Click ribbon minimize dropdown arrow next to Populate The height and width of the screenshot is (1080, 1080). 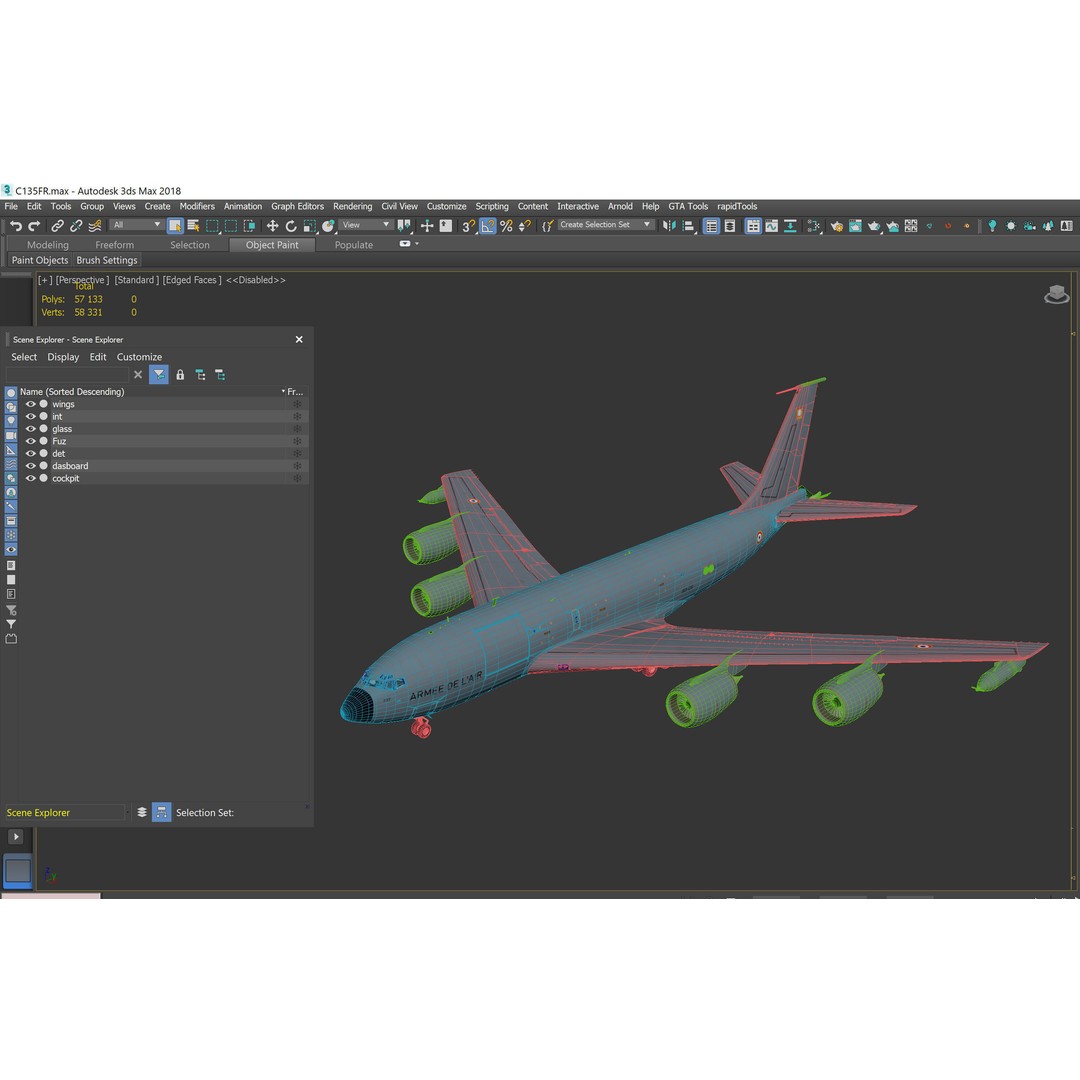click(x=417, y=244)
